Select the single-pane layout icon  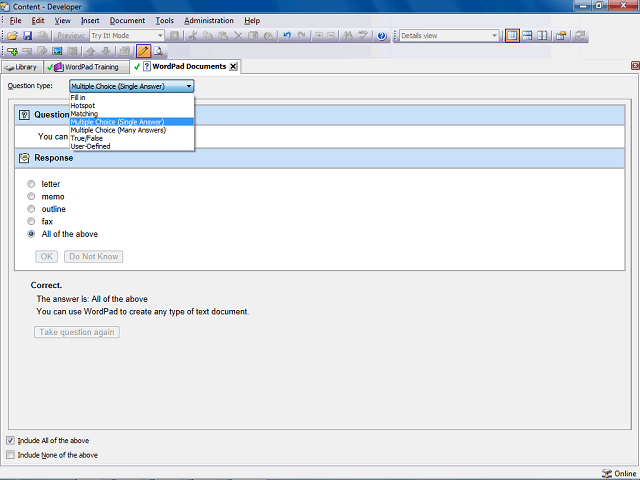coord(512,36)
